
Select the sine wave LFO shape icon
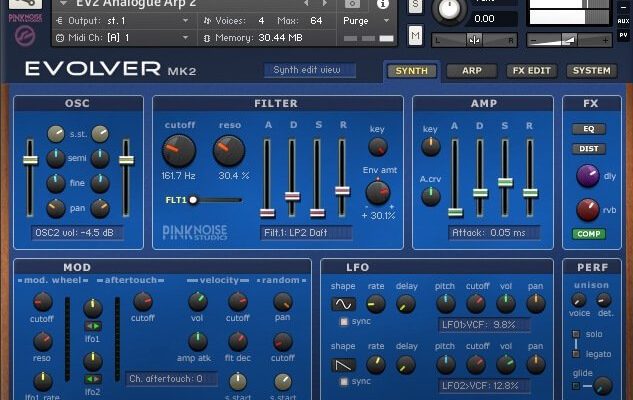point(343,304)
